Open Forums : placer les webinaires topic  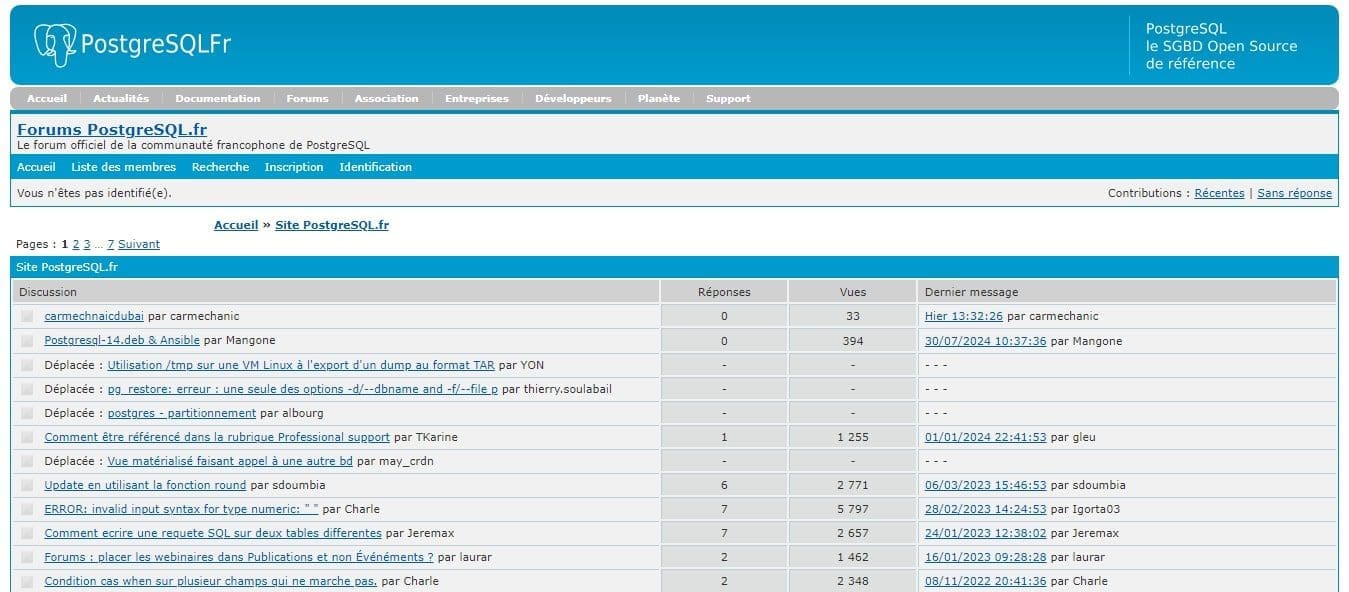click(239, 557)
